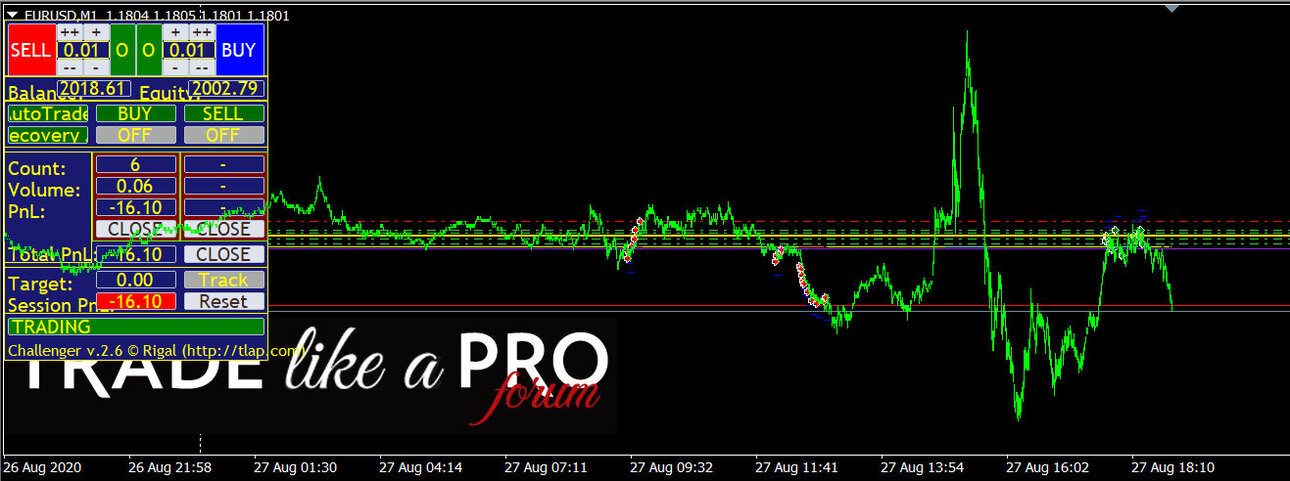1290x481 pixels.
Task: Click the Total PnL value -16.10
Action: coord(135,255)
